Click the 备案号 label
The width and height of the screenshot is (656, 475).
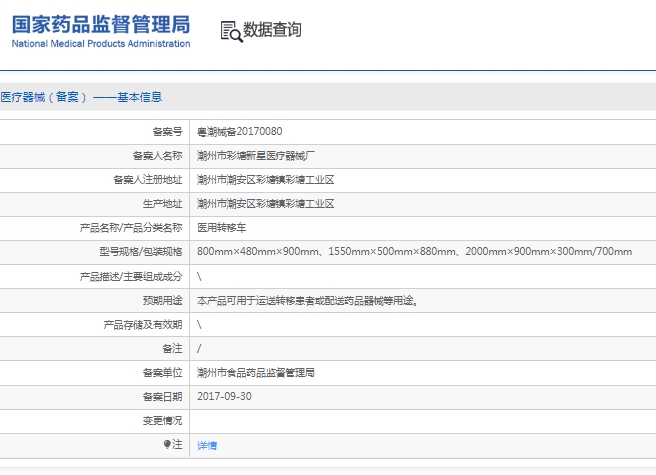[x=167, y=132]
